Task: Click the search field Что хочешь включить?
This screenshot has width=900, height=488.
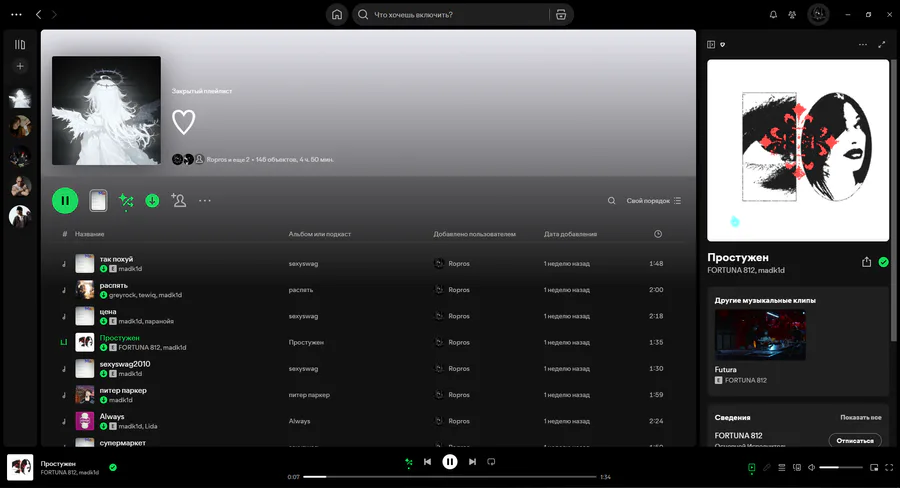Action: tap(453, 15)
